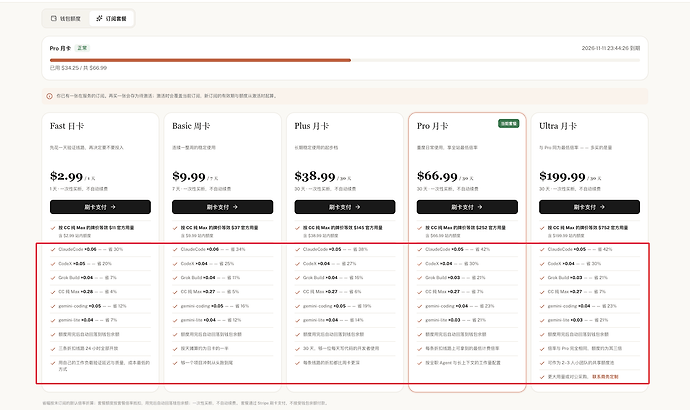Viewport: 690px width, 410px height.
Task: Click the $9.99 price
Action: tap(189, 176)
